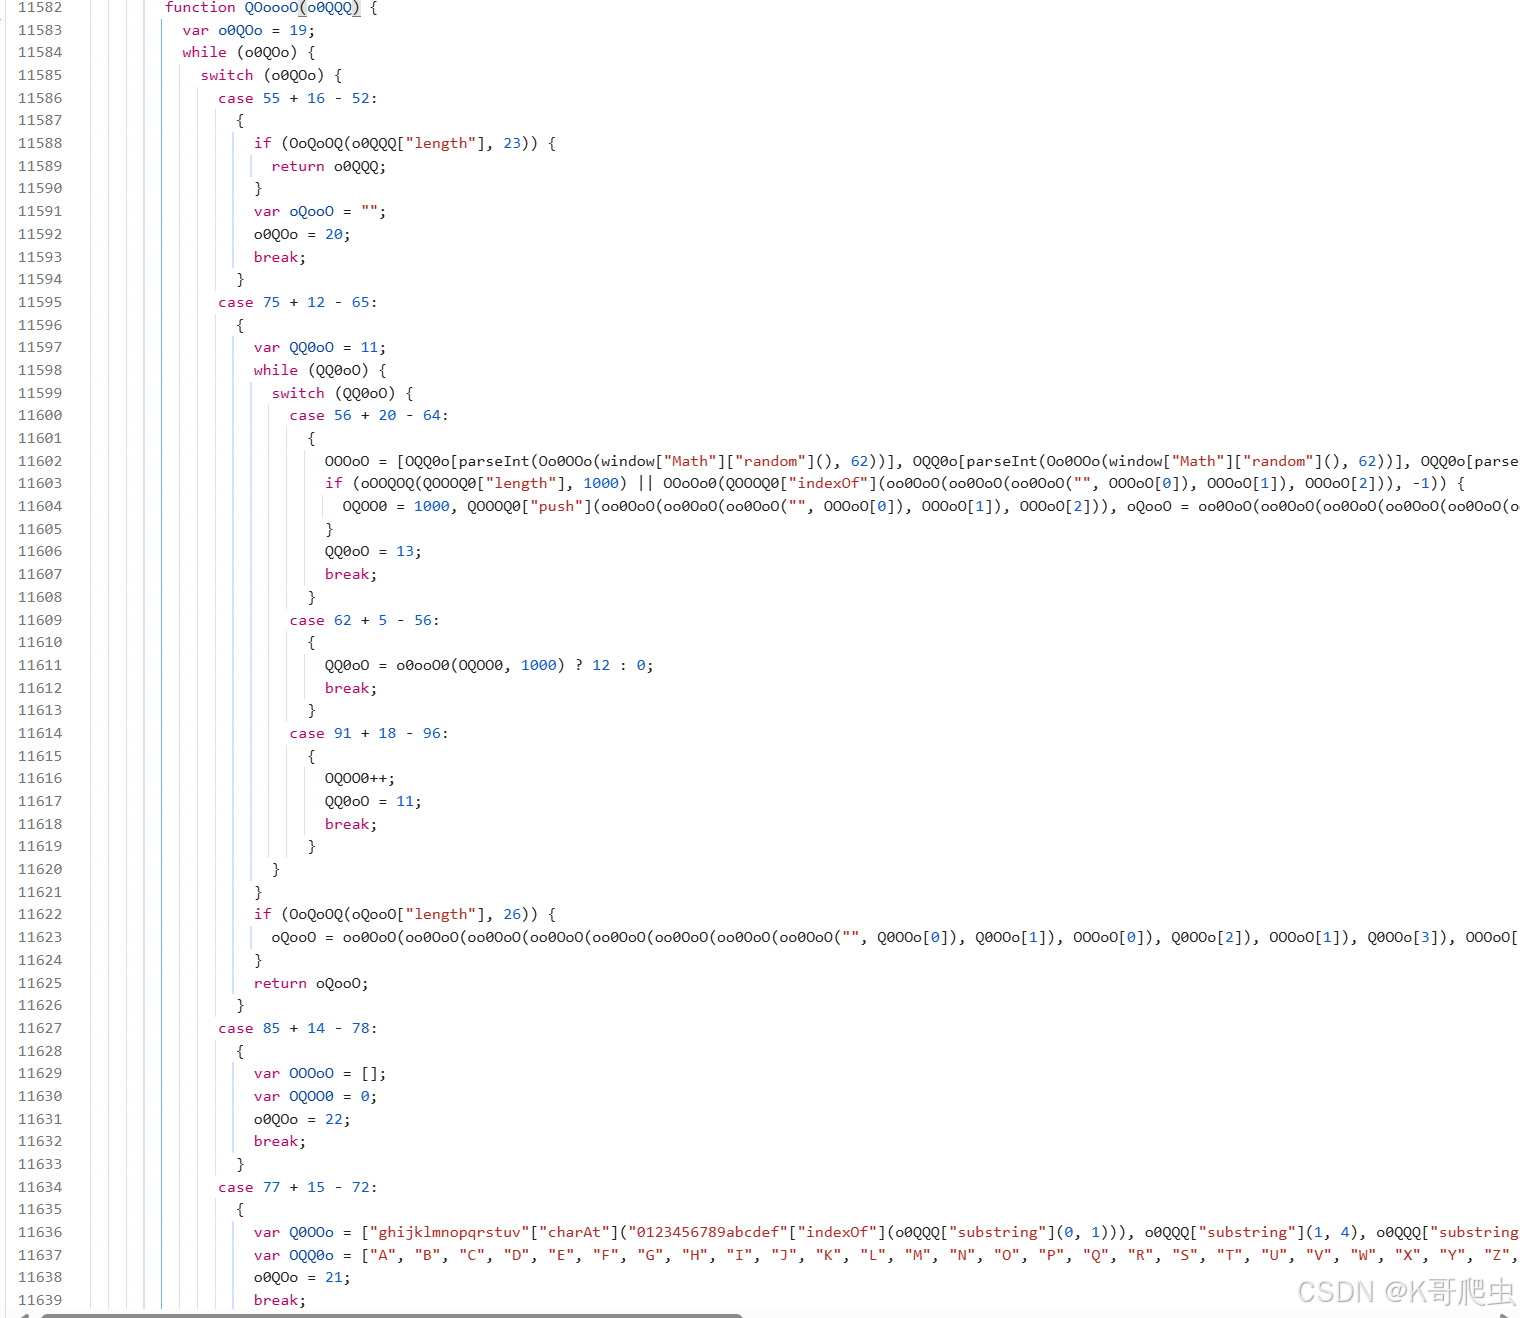Click 'case 77 + 15 - 72:' line

click(297, 1187)
